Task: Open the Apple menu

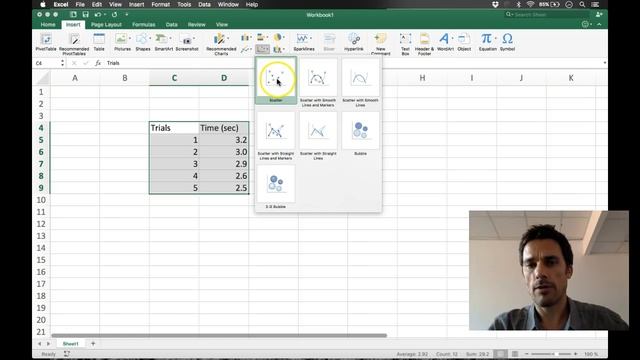Action: [x=43, y=4]
